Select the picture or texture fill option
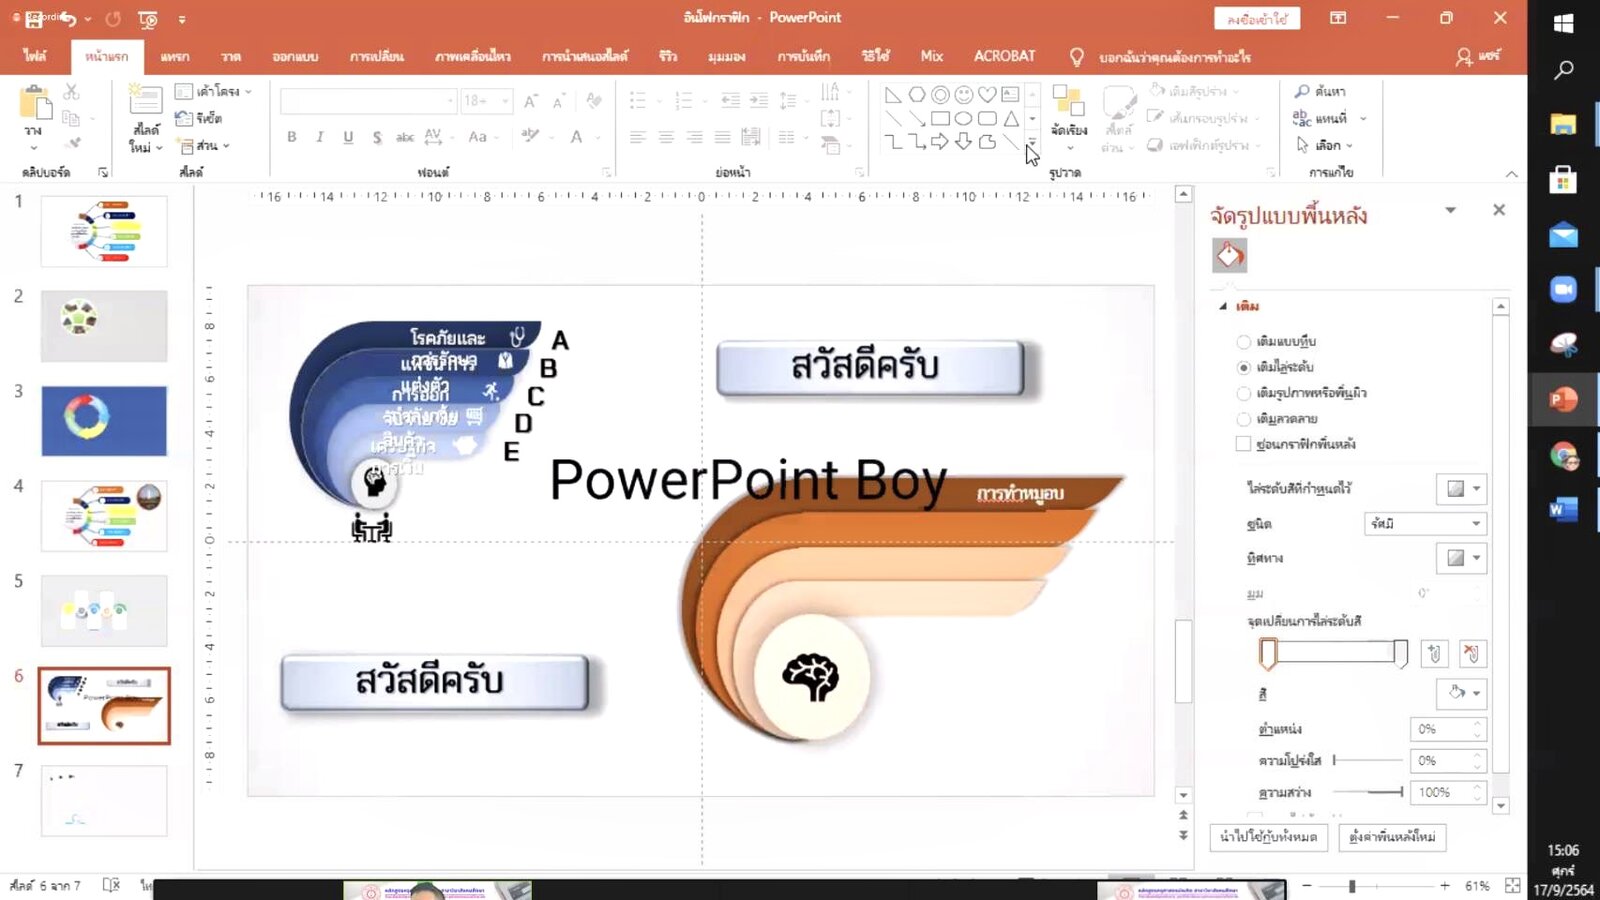Image resolution: width=1600 pixels, height=900 pixels. tap(1244, 393)
